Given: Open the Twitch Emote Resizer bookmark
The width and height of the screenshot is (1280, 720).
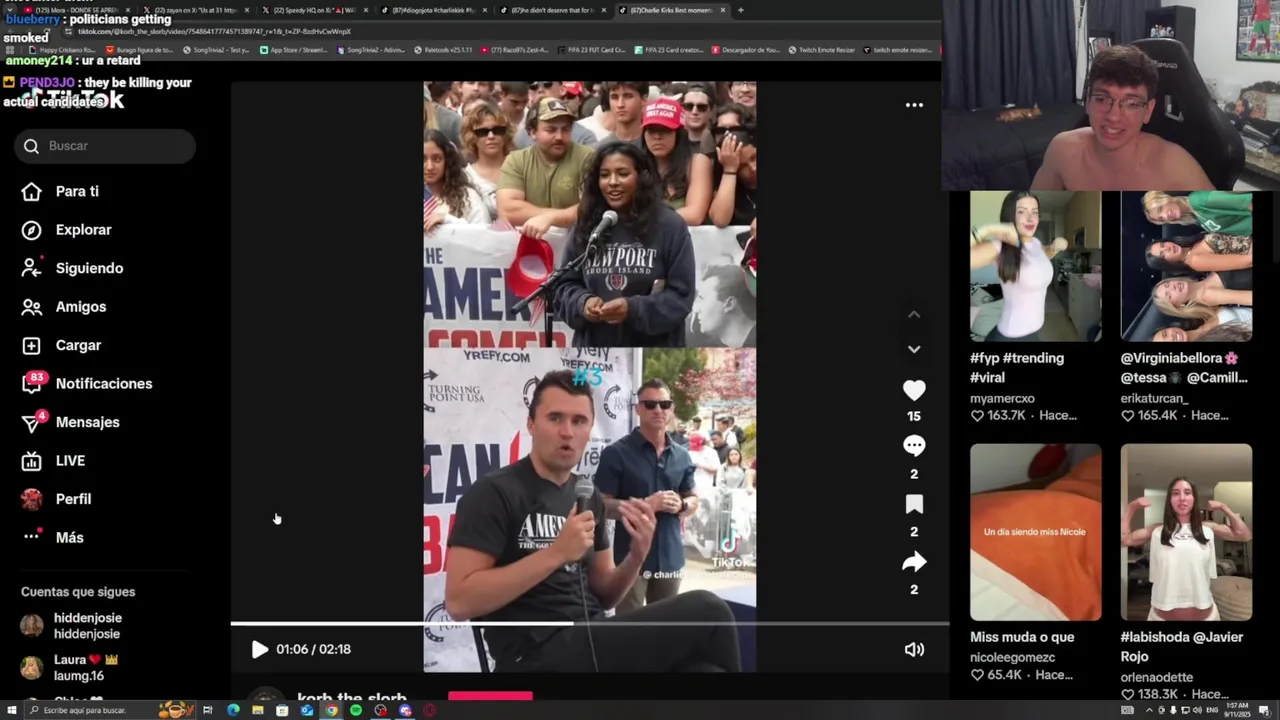Looking at the screenshot, I should [822, 49].
